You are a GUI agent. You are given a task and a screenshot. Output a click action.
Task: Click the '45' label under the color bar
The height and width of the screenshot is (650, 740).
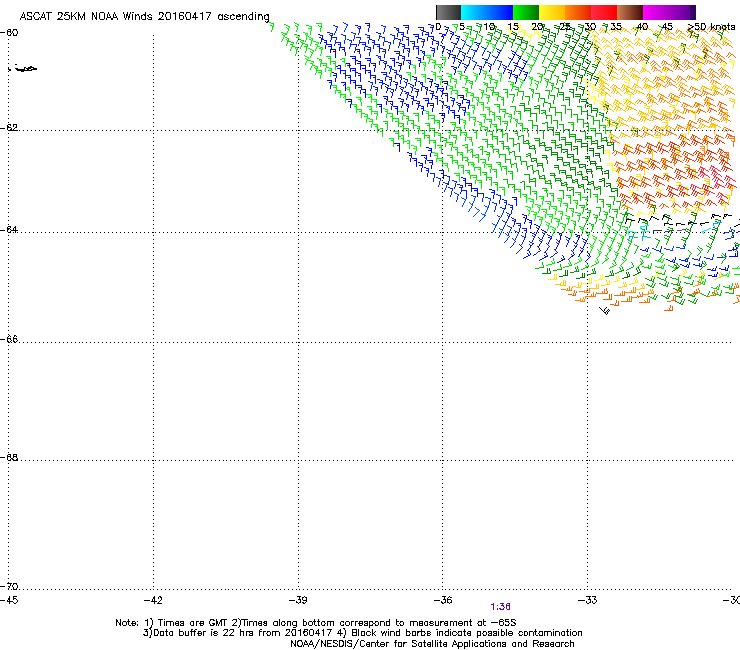[667, 27]
